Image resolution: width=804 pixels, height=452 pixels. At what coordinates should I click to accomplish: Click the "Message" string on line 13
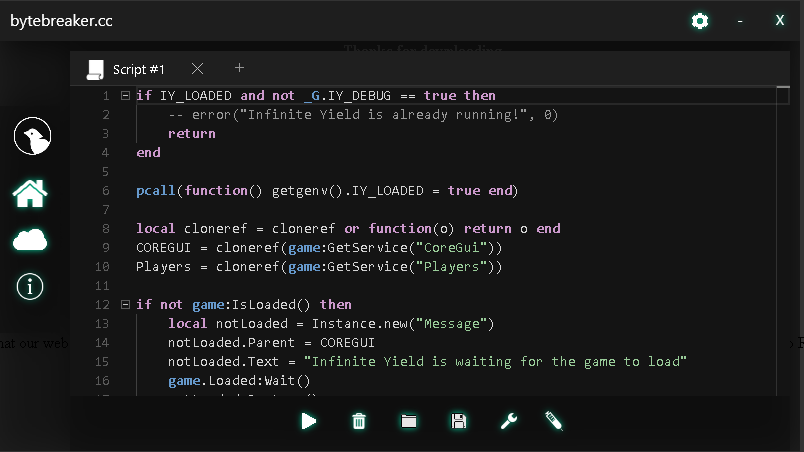[x=451, y=323]
